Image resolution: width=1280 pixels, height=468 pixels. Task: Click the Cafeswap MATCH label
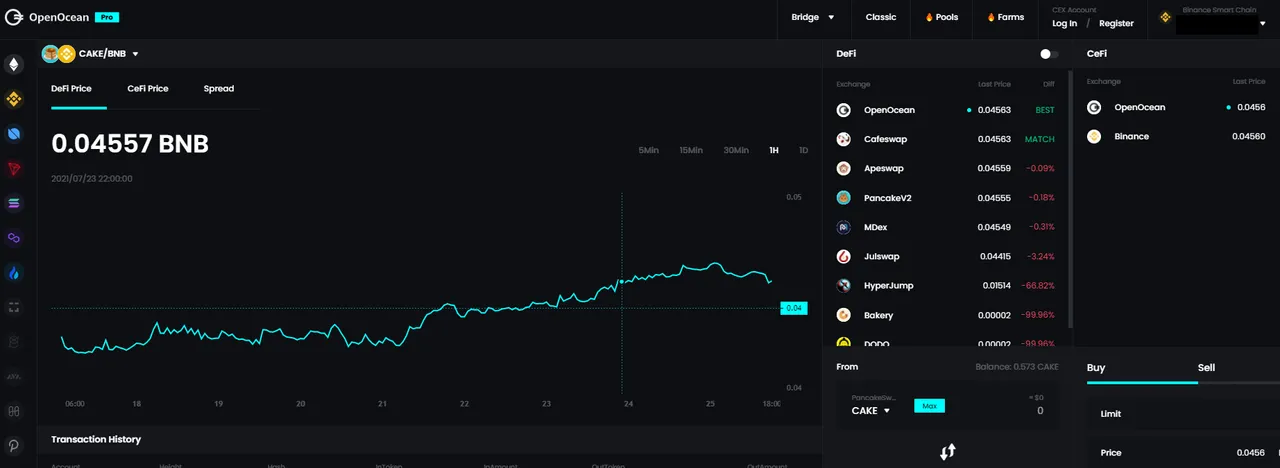point(1040,139)
